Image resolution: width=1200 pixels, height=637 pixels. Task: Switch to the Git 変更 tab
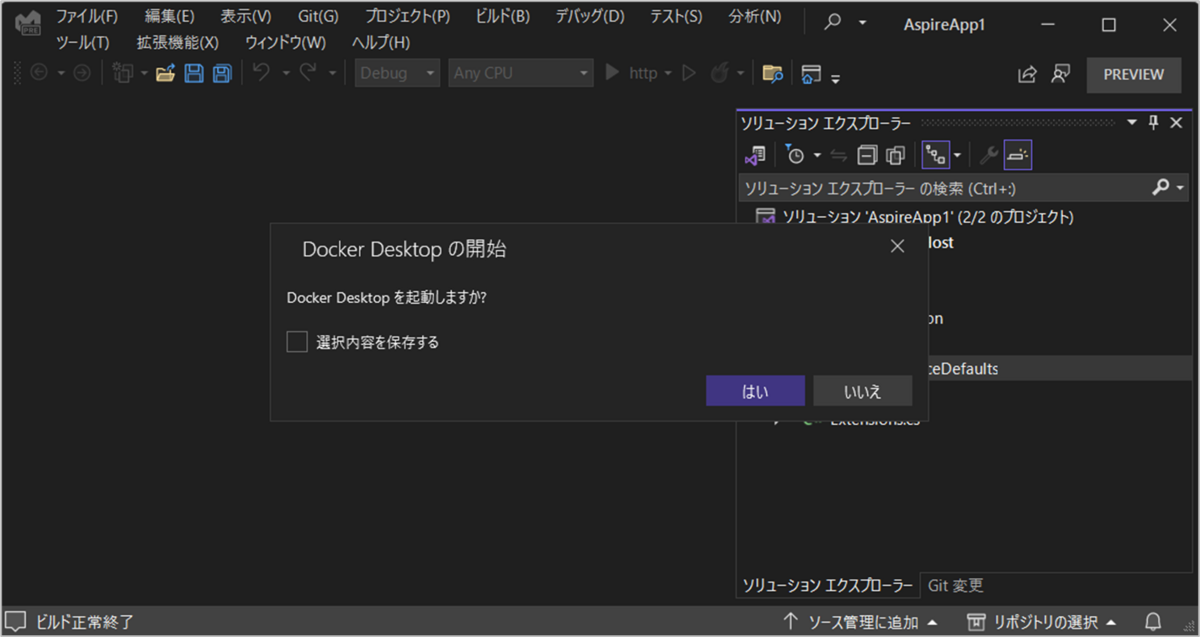pyautogui.click(x=956, y=585)
